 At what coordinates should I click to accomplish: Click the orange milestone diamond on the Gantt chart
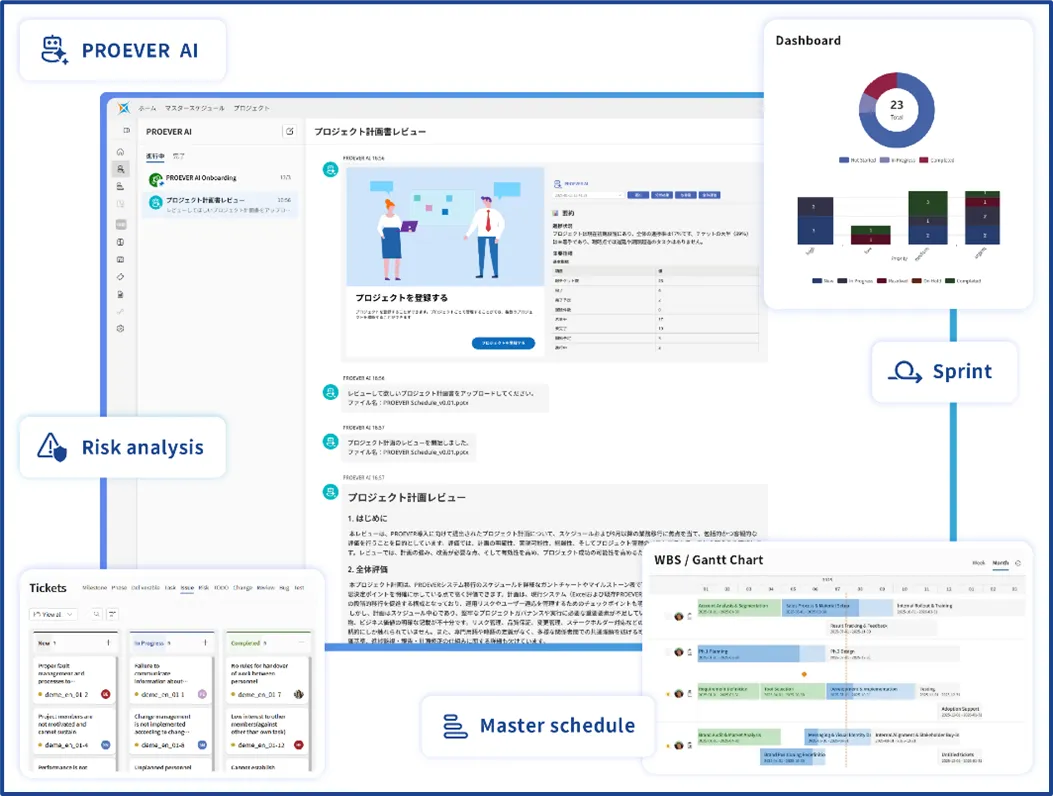point(804,674)
